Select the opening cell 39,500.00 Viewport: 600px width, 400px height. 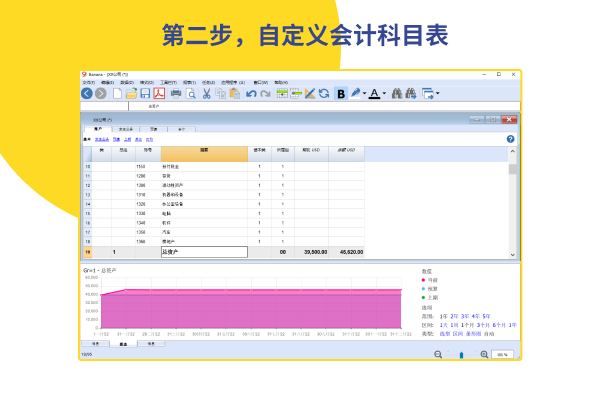point(311,252)
